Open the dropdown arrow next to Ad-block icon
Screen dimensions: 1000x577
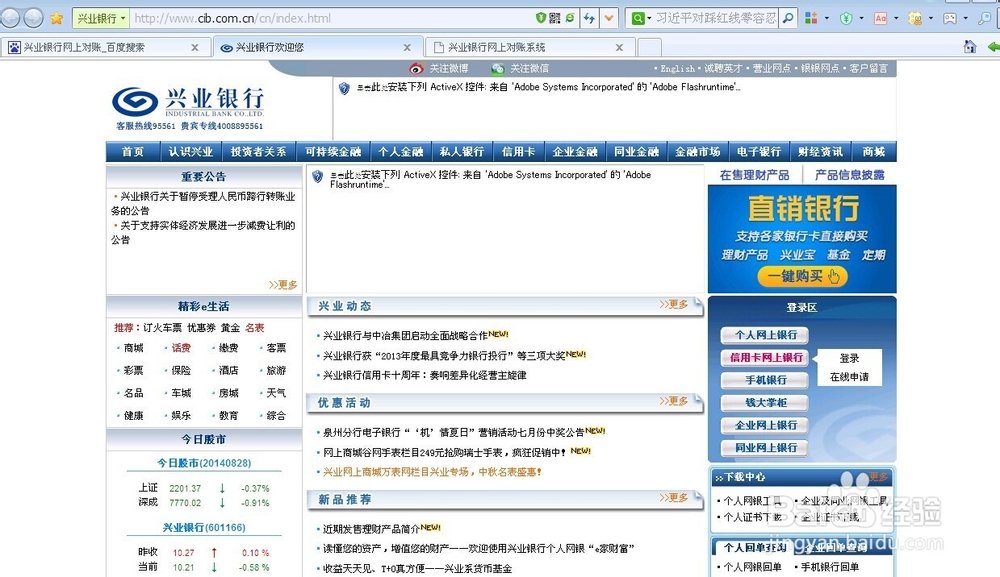(895, 18)
